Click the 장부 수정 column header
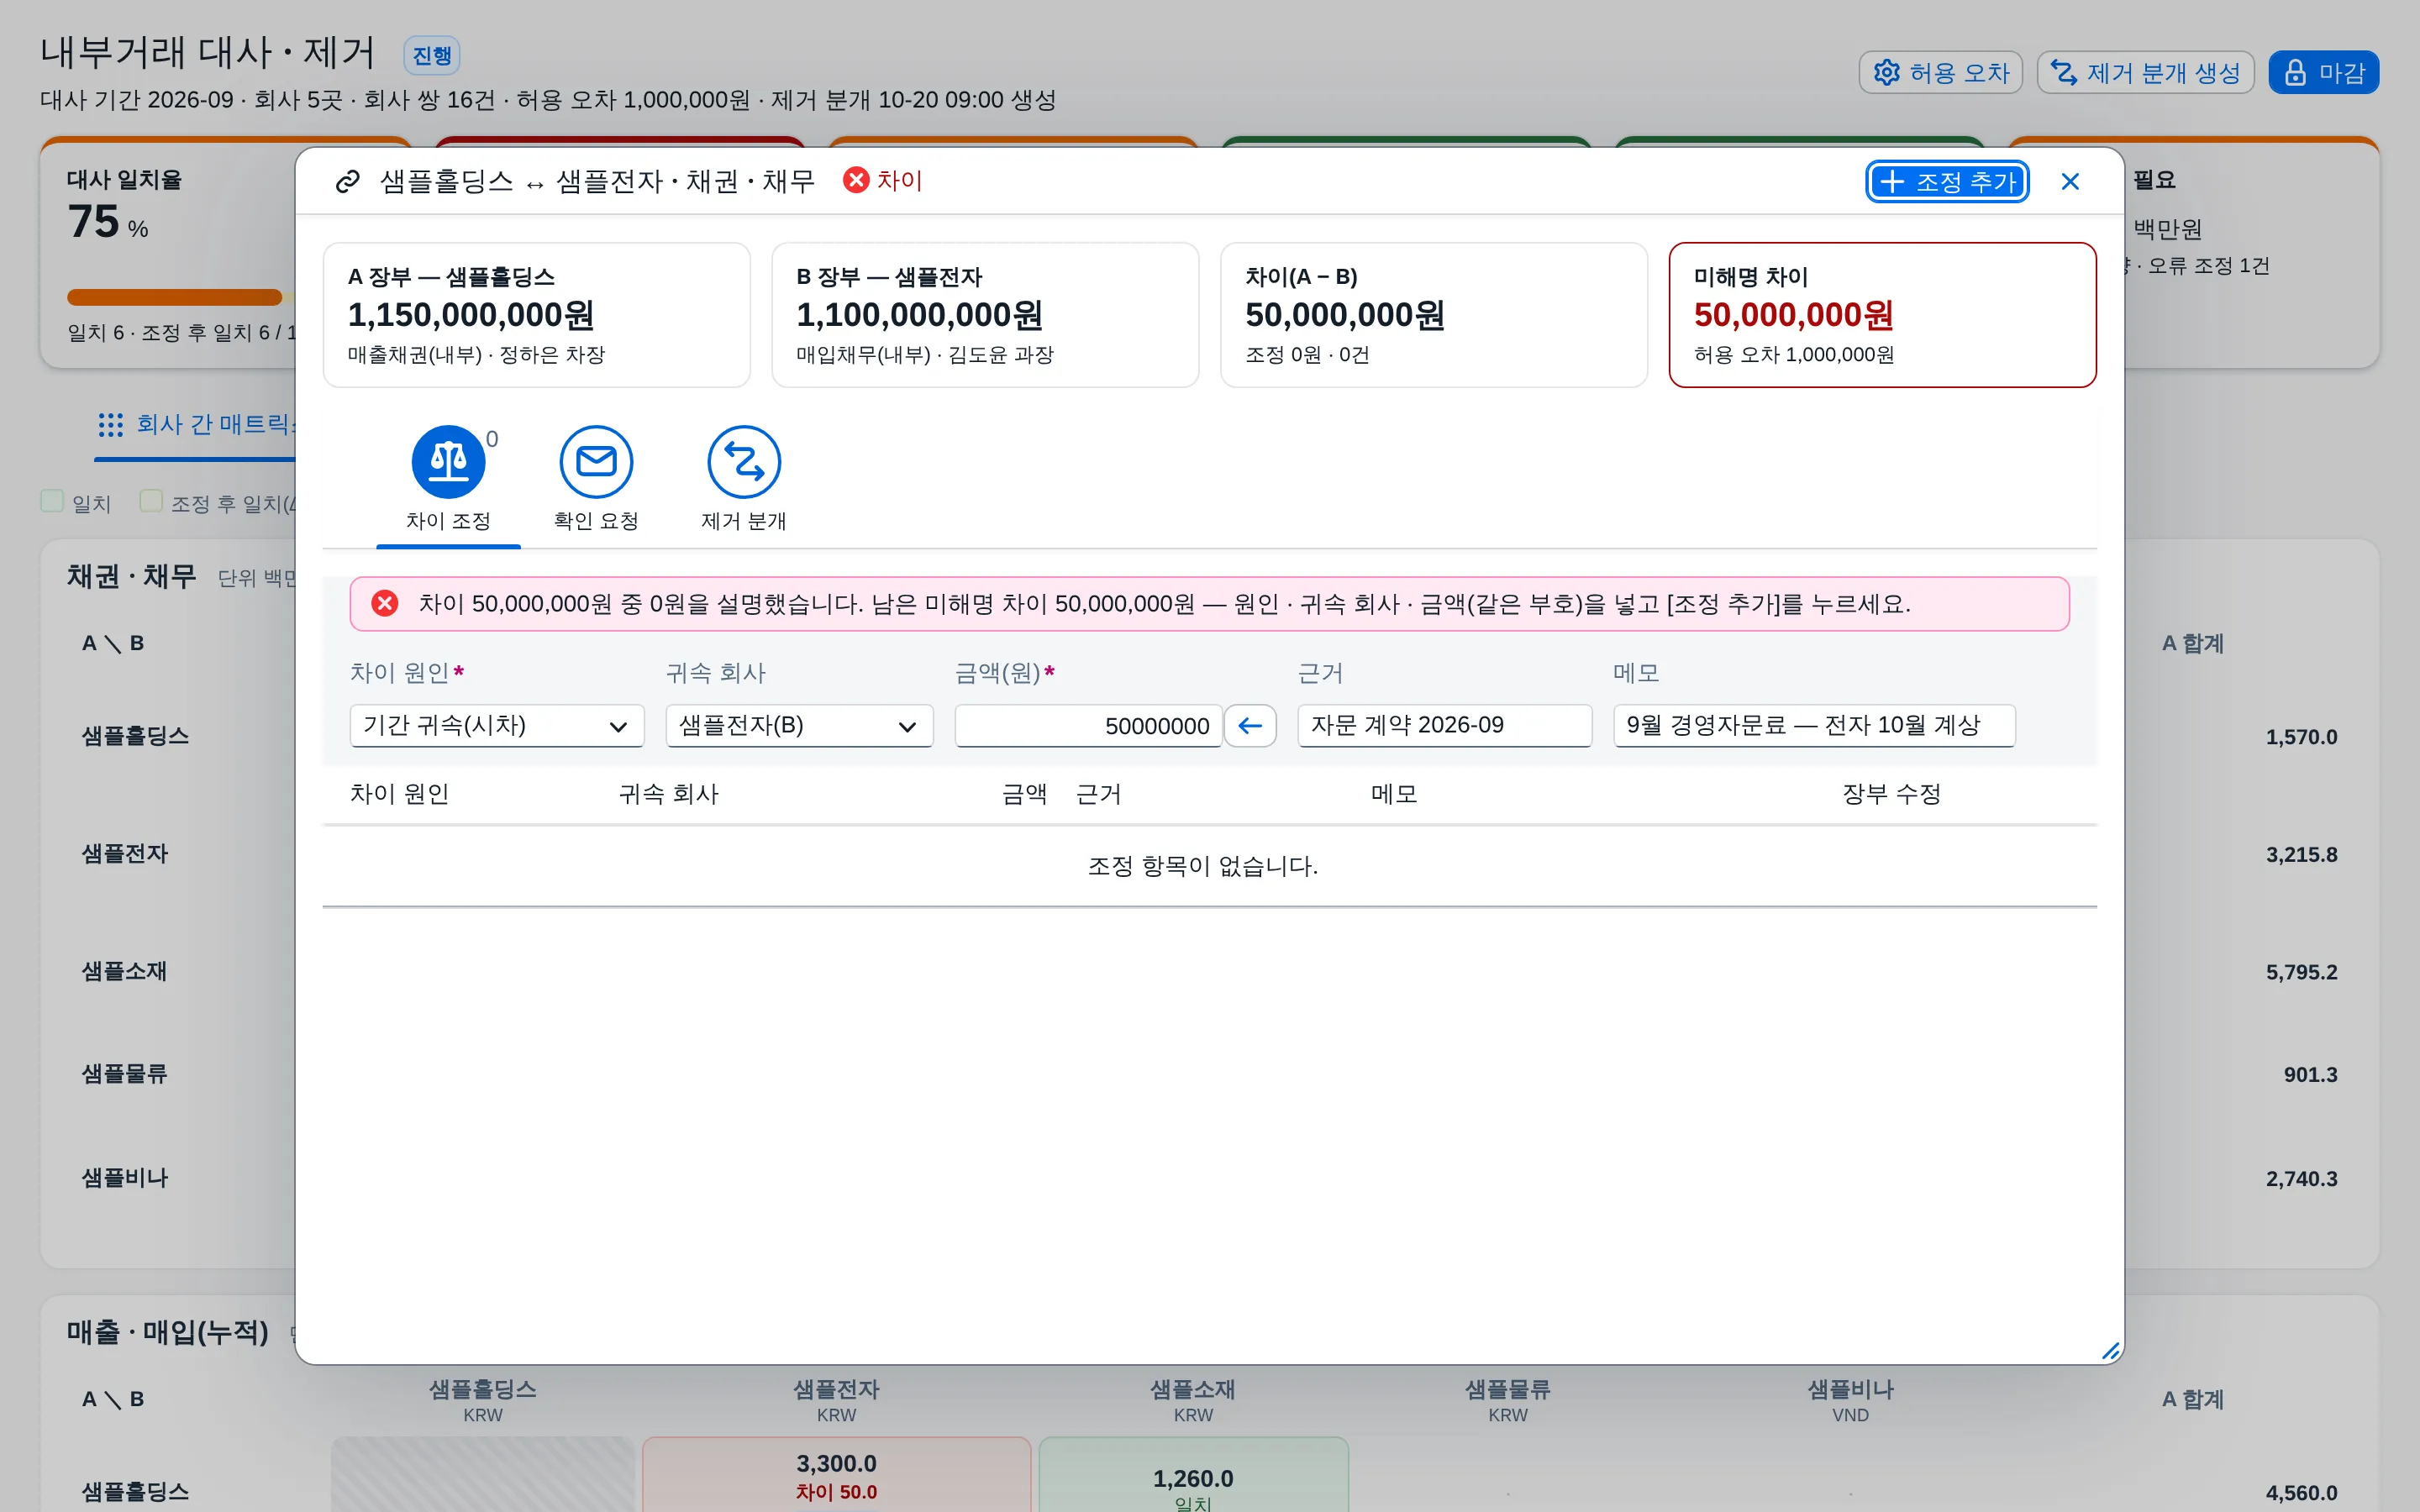 [1891, 794]
